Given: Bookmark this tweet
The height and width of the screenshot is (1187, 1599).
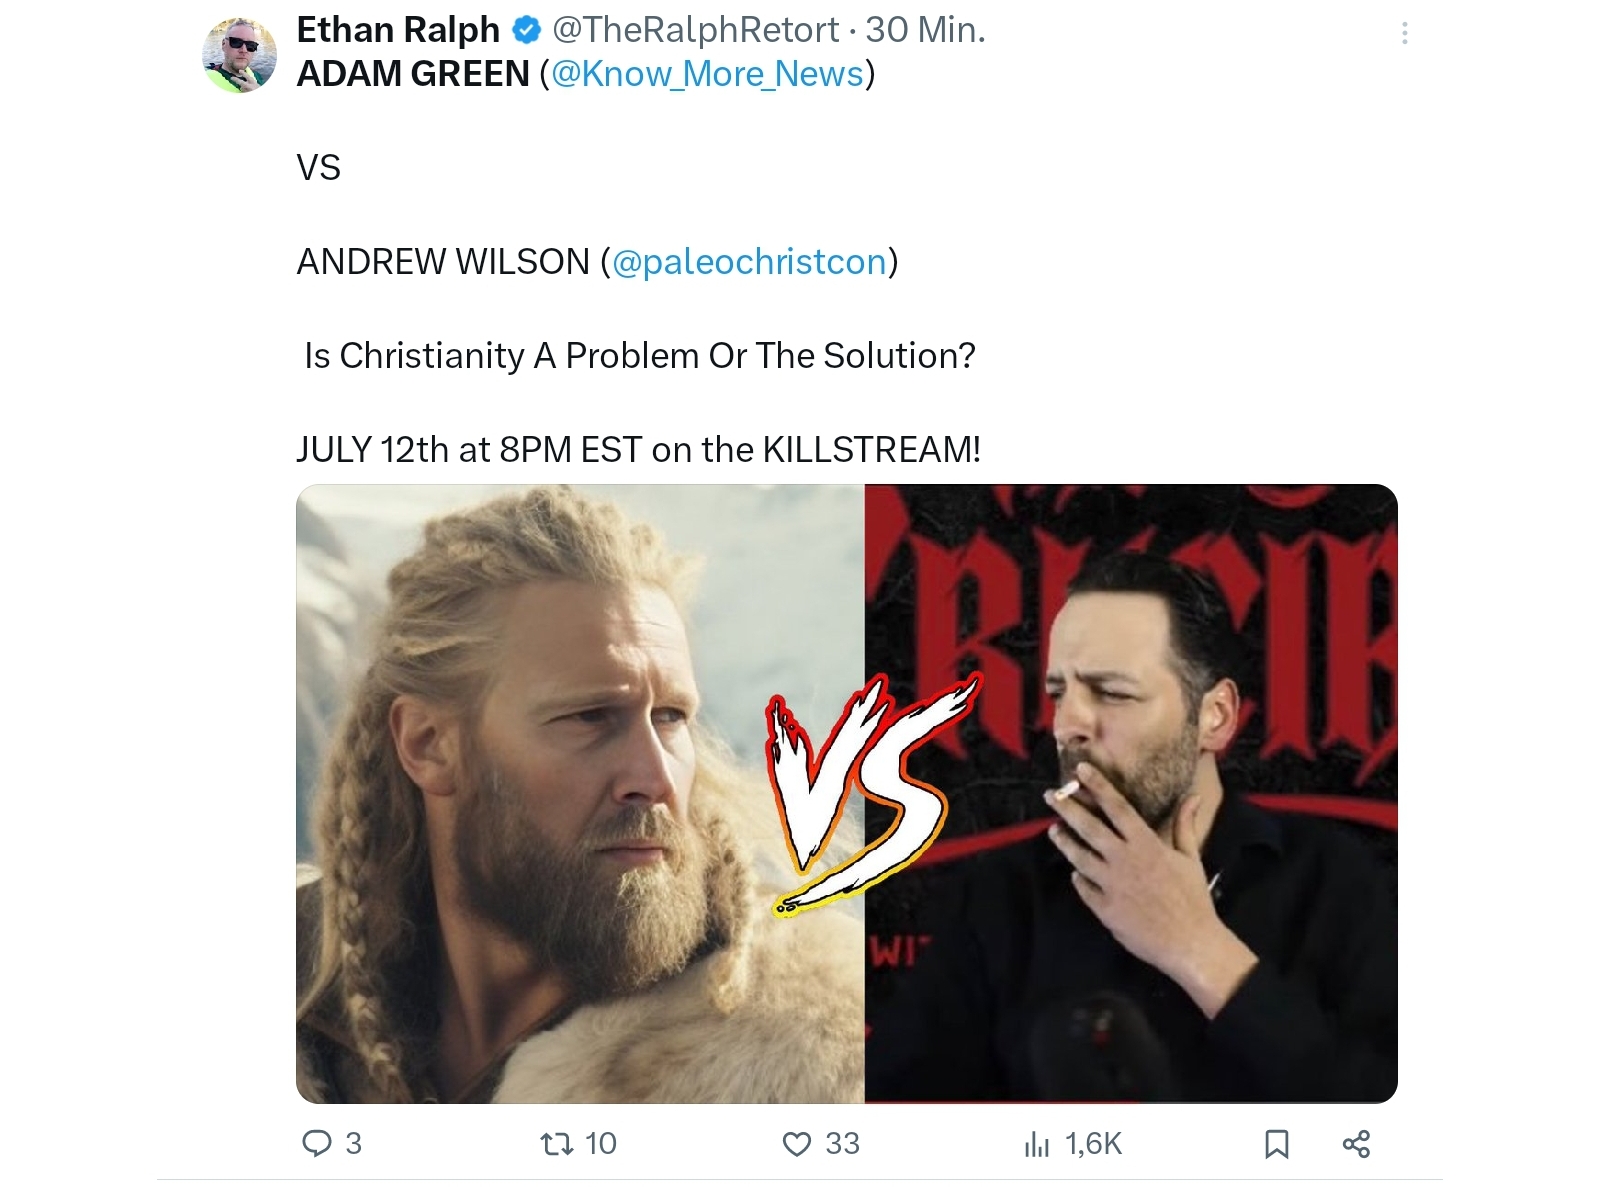Looking at the screenshot, I should (1276, 1143).
